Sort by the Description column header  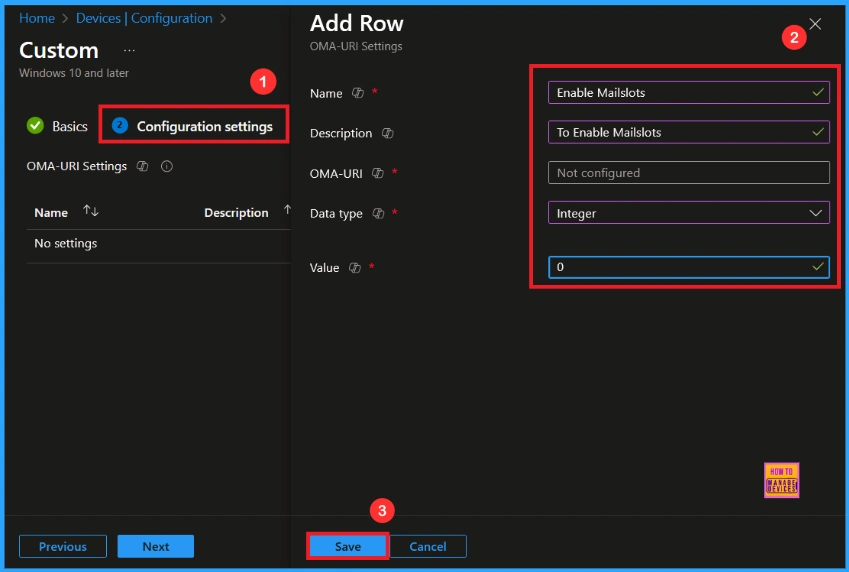tap(236, 213)
